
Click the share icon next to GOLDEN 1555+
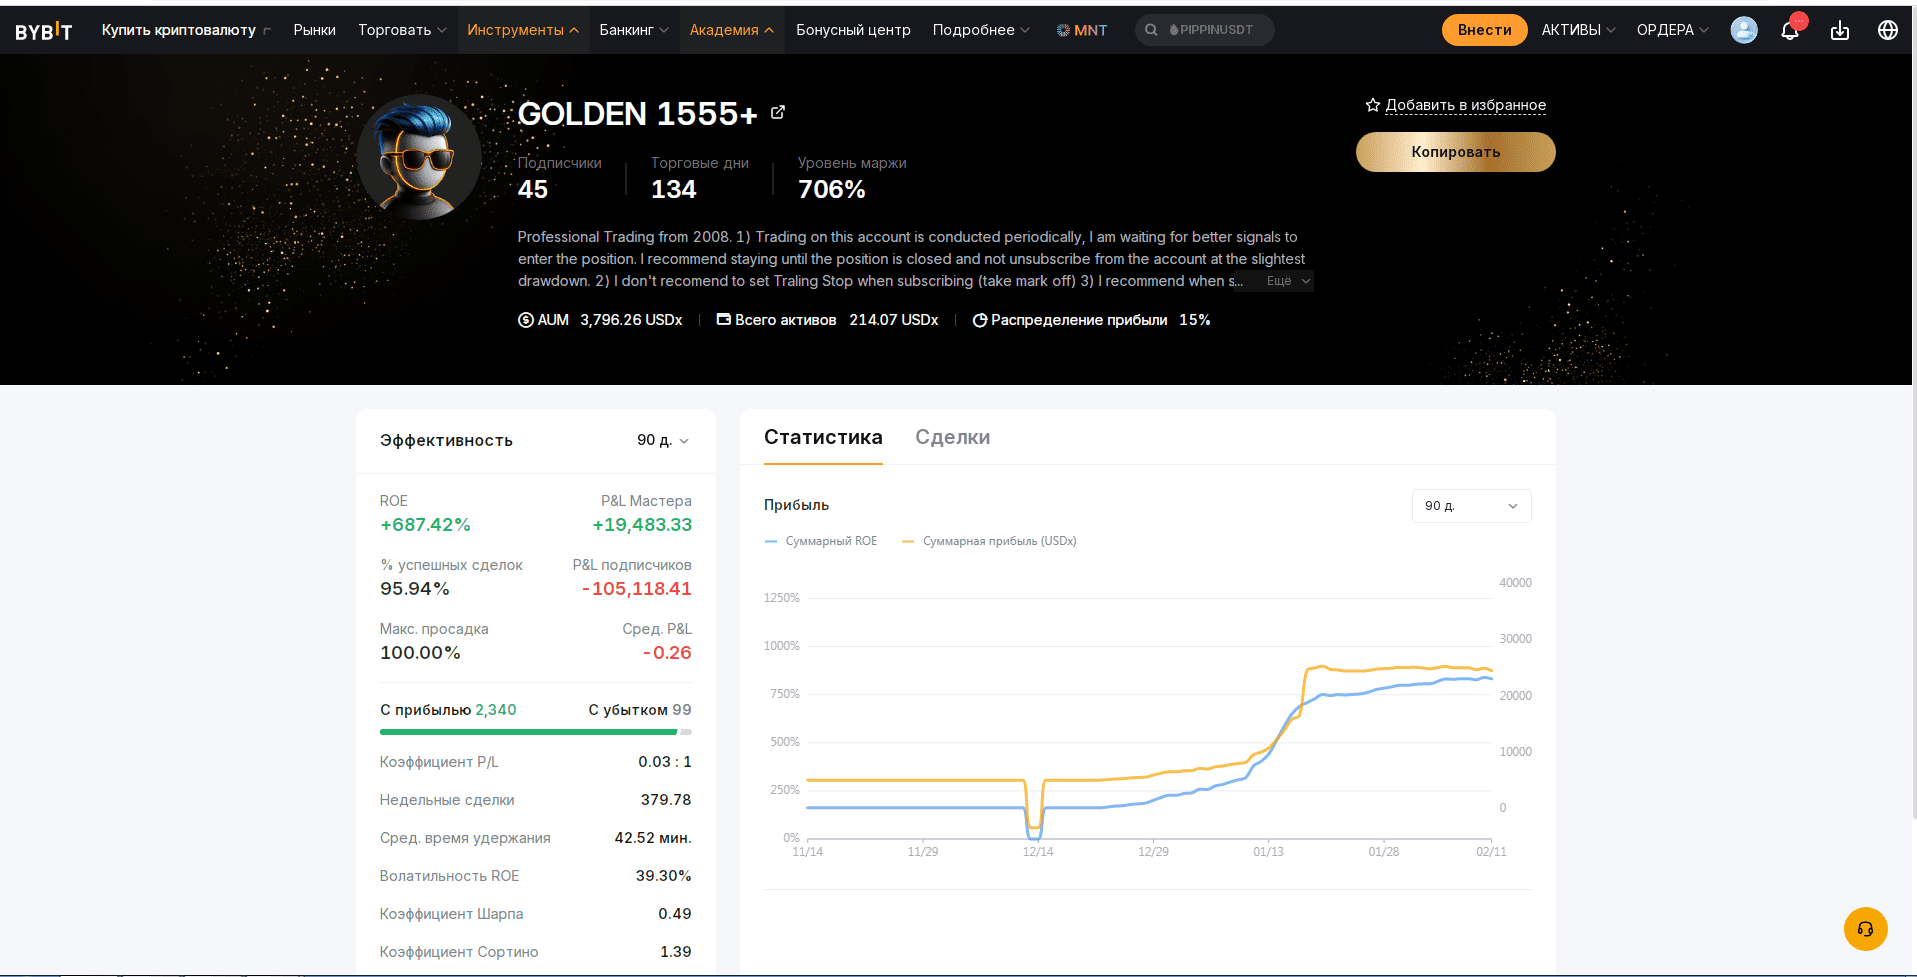778,113
